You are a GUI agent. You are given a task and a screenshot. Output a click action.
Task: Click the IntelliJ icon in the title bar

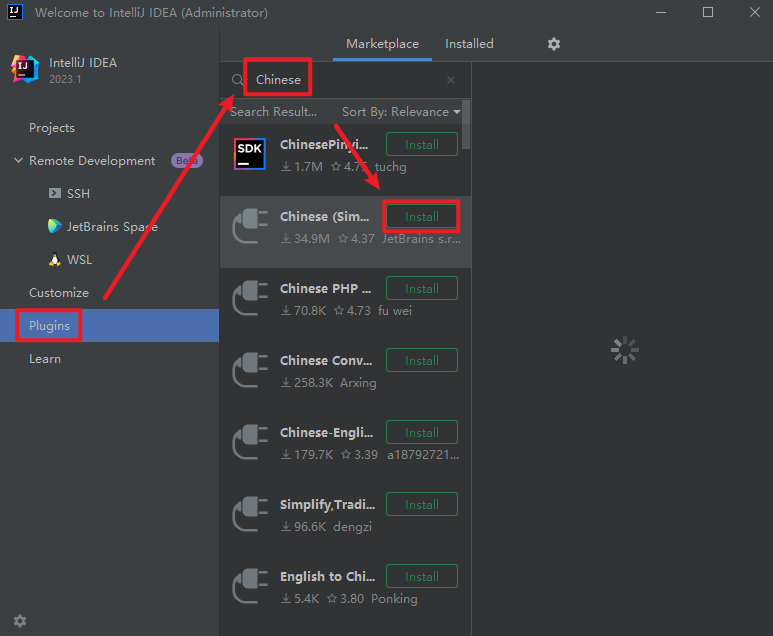pos(15,12)
